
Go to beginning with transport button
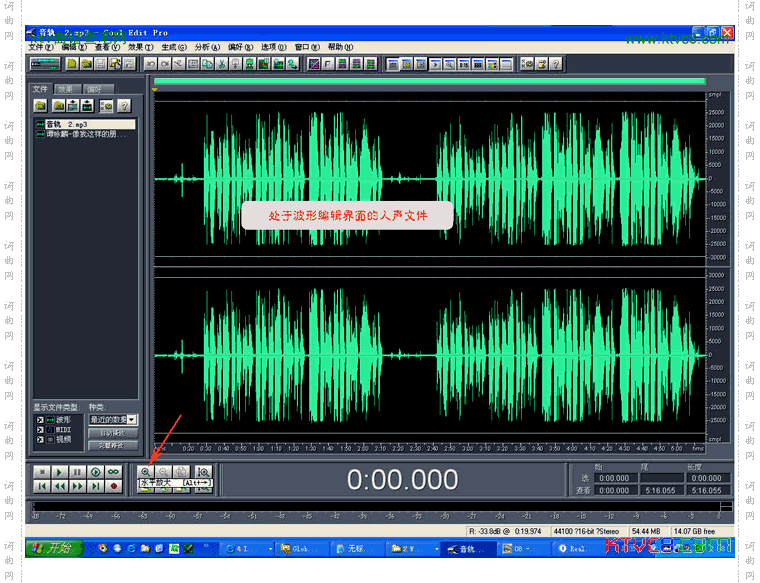pyautogui.click(x=42, y=486)
